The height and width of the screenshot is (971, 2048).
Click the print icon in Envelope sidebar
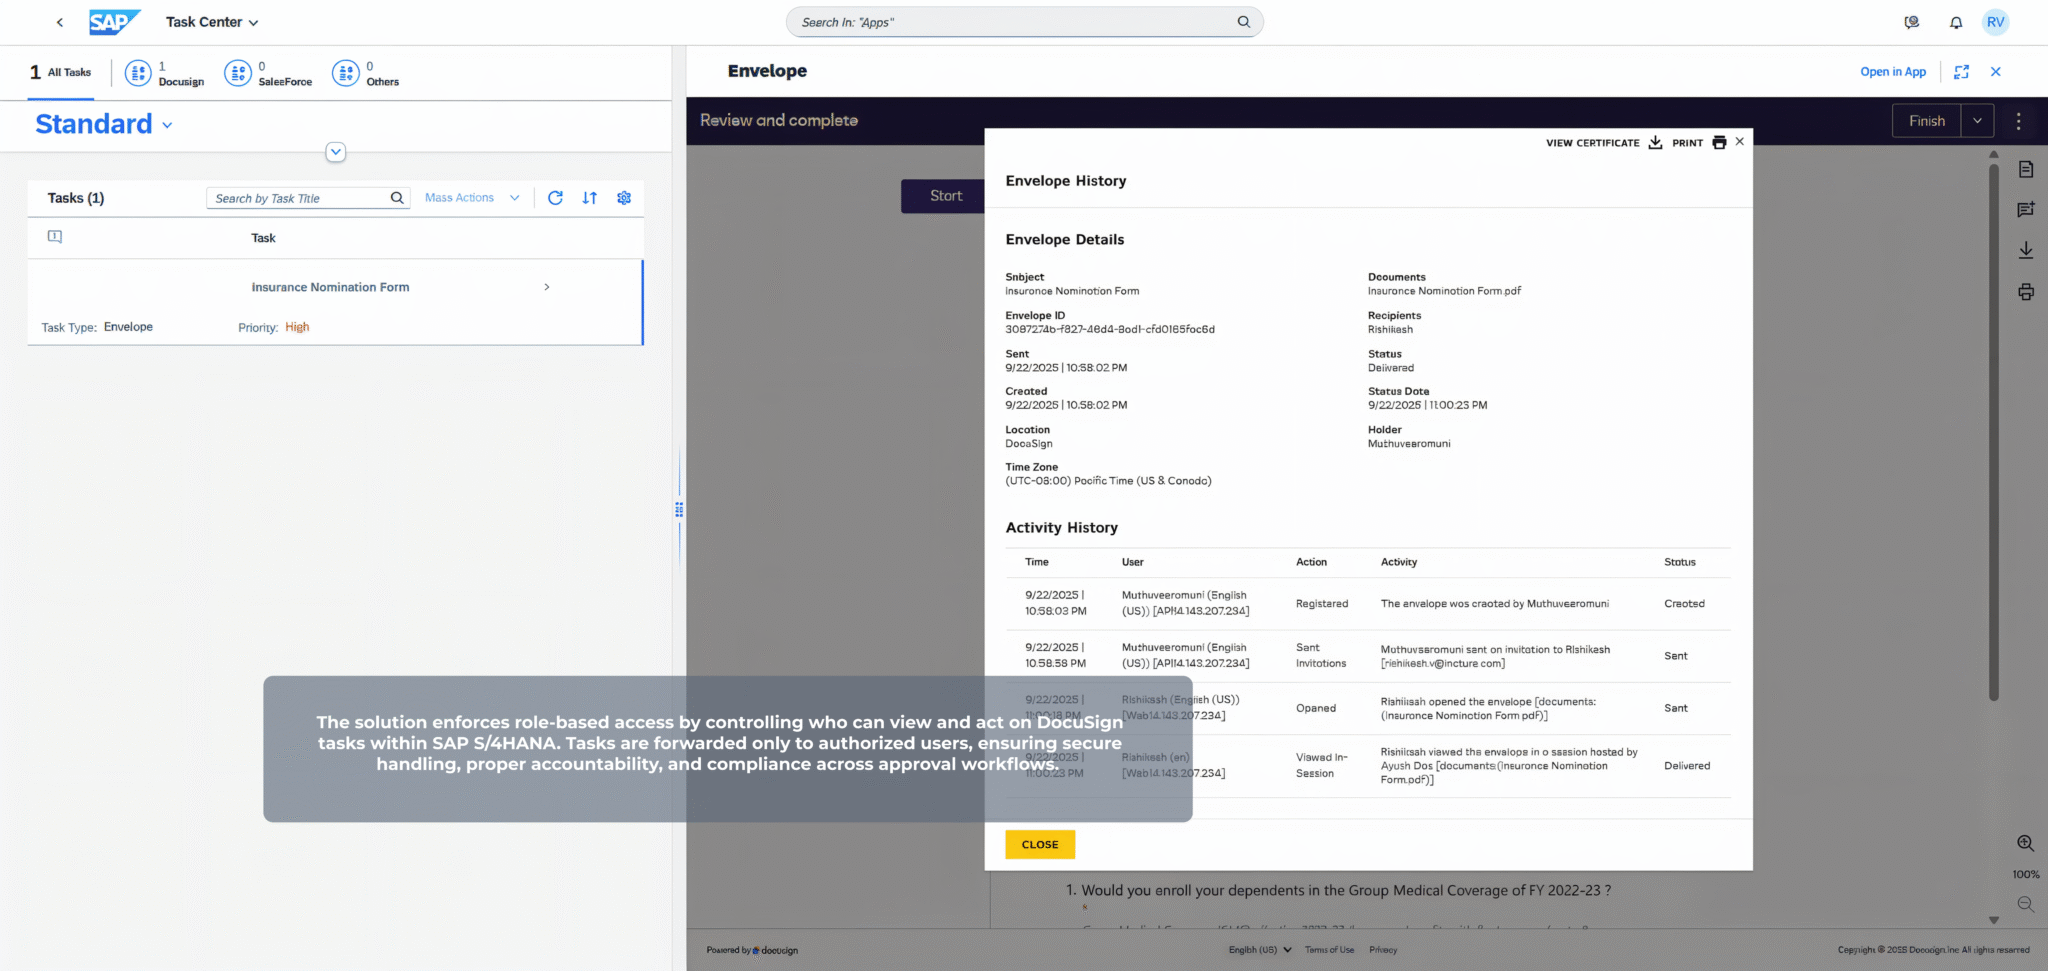(x=2027, y=292)
